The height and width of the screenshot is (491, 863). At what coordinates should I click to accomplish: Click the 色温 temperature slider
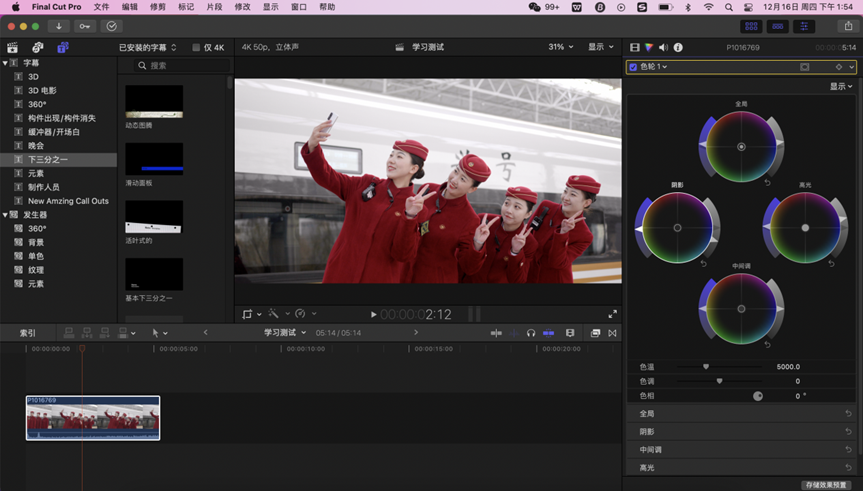(706, 367)
